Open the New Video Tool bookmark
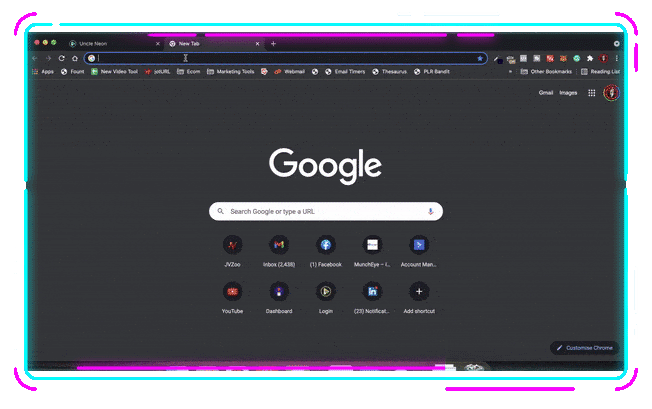Image resolution: width=652 pixels, height=409 pixels. click(x=114, y=71)
